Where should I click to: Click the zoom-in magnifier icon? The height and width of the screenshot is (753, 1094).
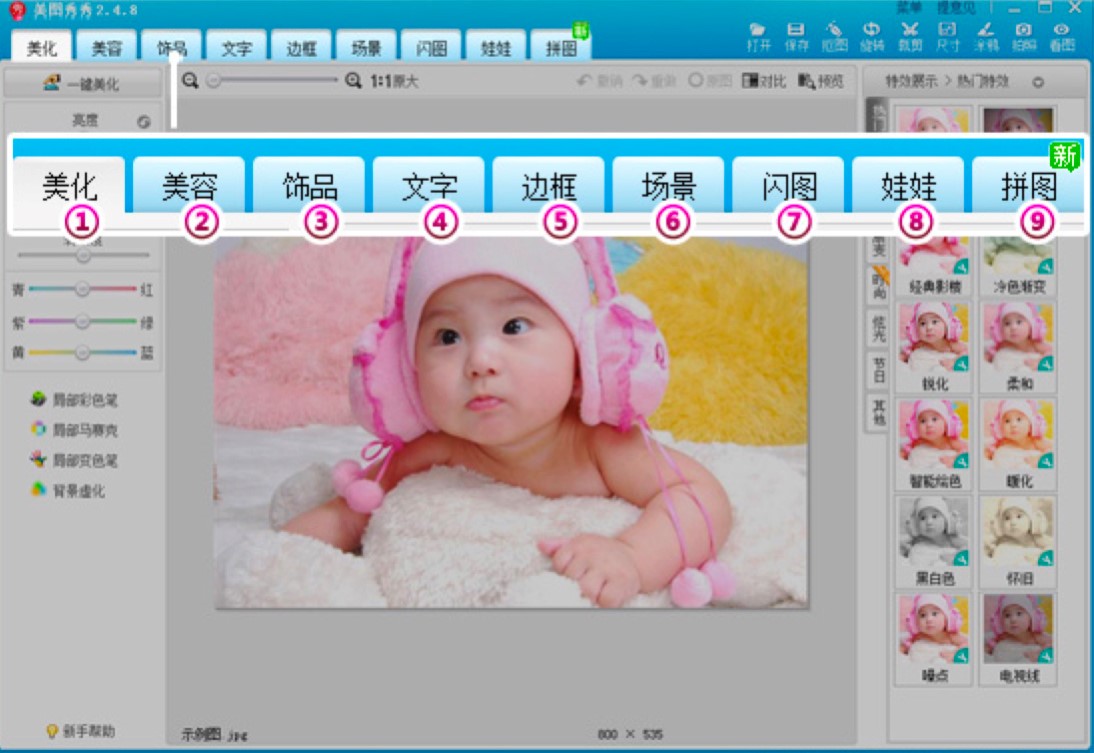click(353, 81)
